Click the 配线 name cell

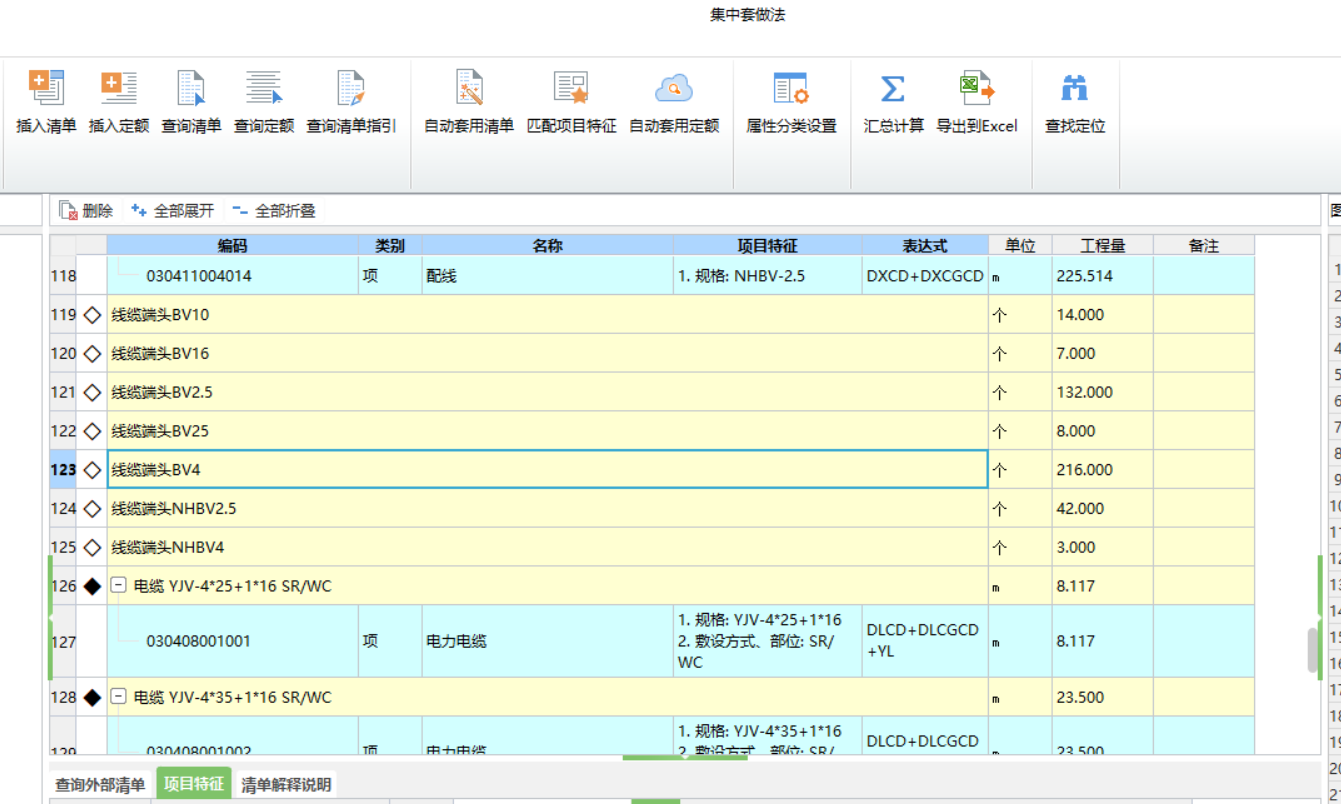click(547, 275)
